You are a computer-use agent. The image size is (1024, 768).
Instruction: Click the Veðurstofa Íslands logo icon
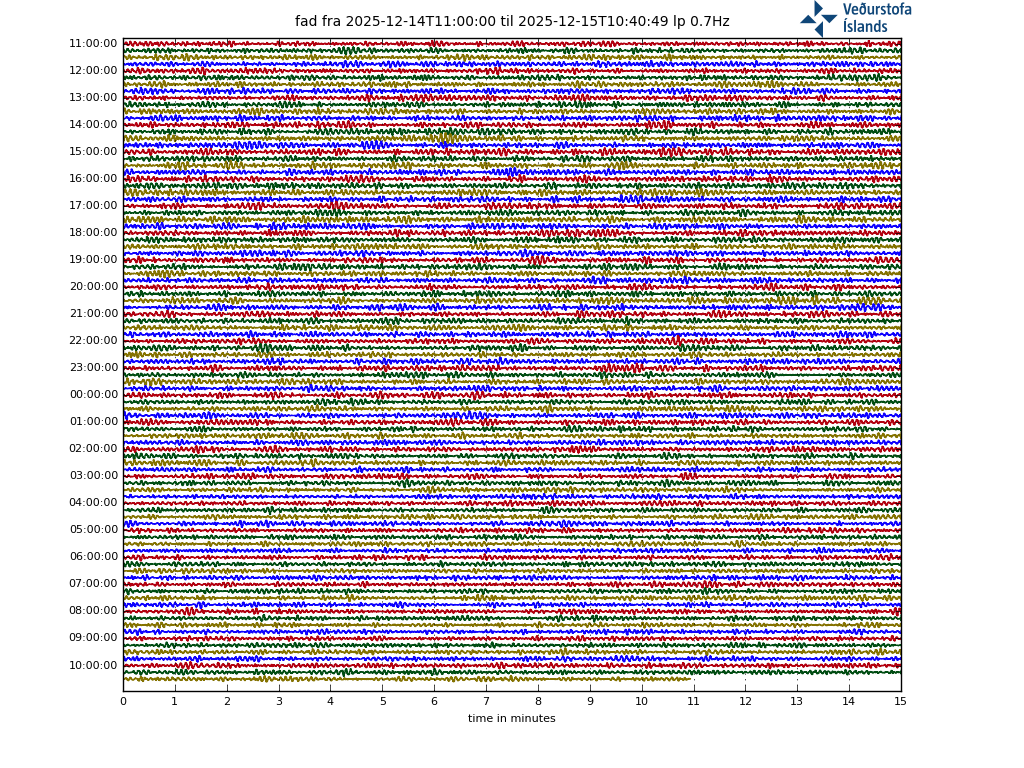818,18
